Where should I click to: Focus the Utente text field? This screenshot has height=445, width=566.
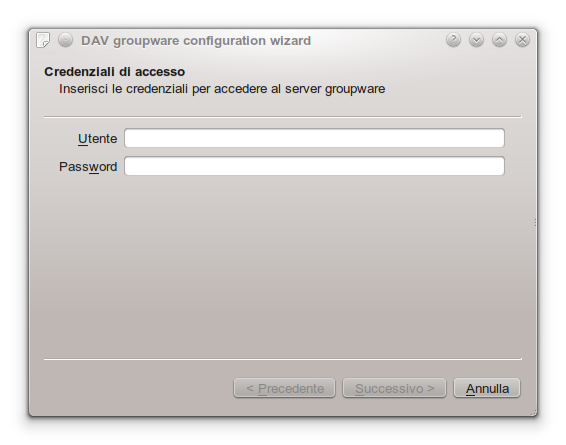(314, 138)
